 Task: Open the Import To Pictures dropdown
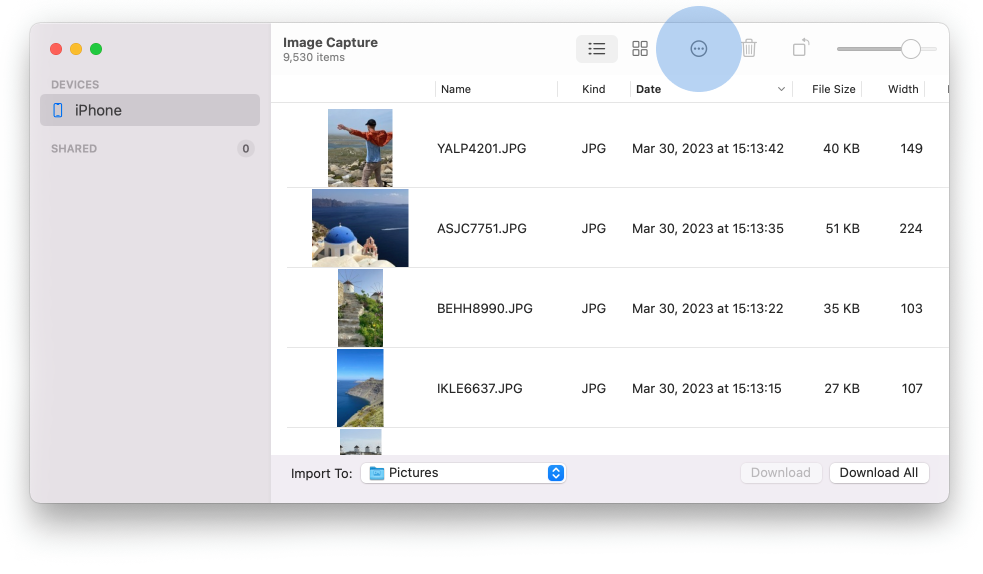click(x=463, y=473)
